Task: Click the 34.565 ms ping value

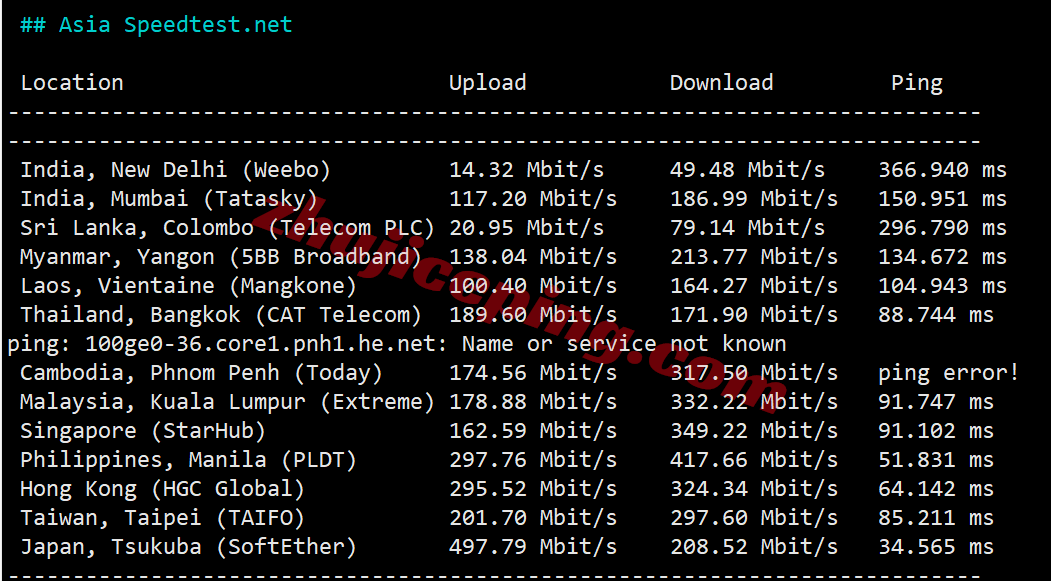Action: pos(935,547)
